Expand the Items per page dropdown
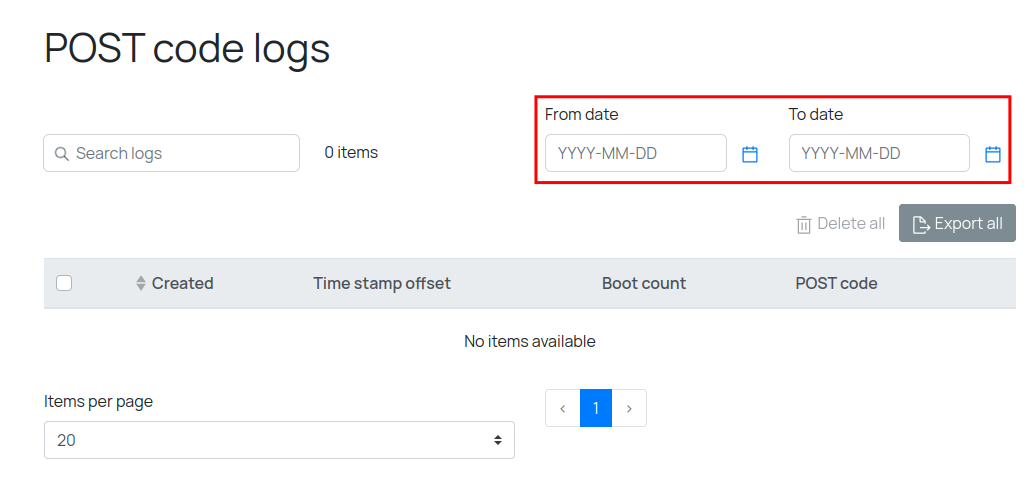This screenshot has width=1032, height=485. point(279,440)
